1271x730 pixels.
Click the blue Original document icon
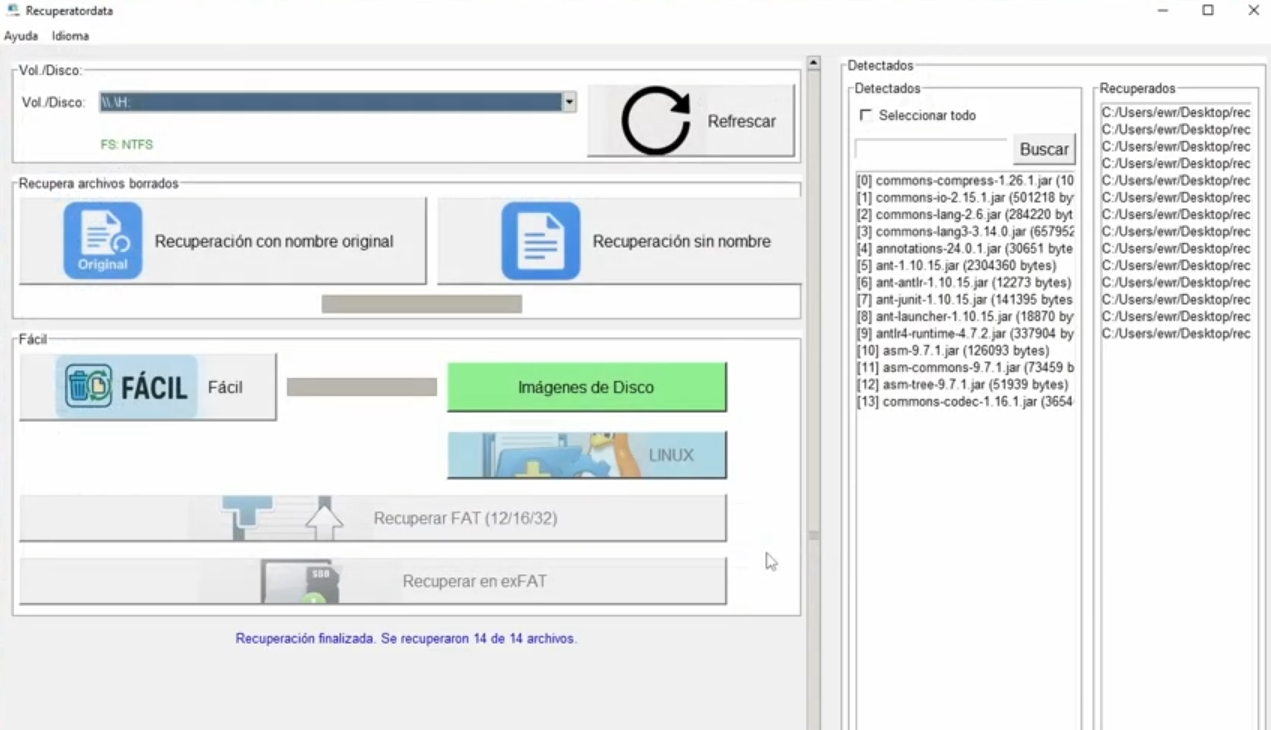[103, 241]
